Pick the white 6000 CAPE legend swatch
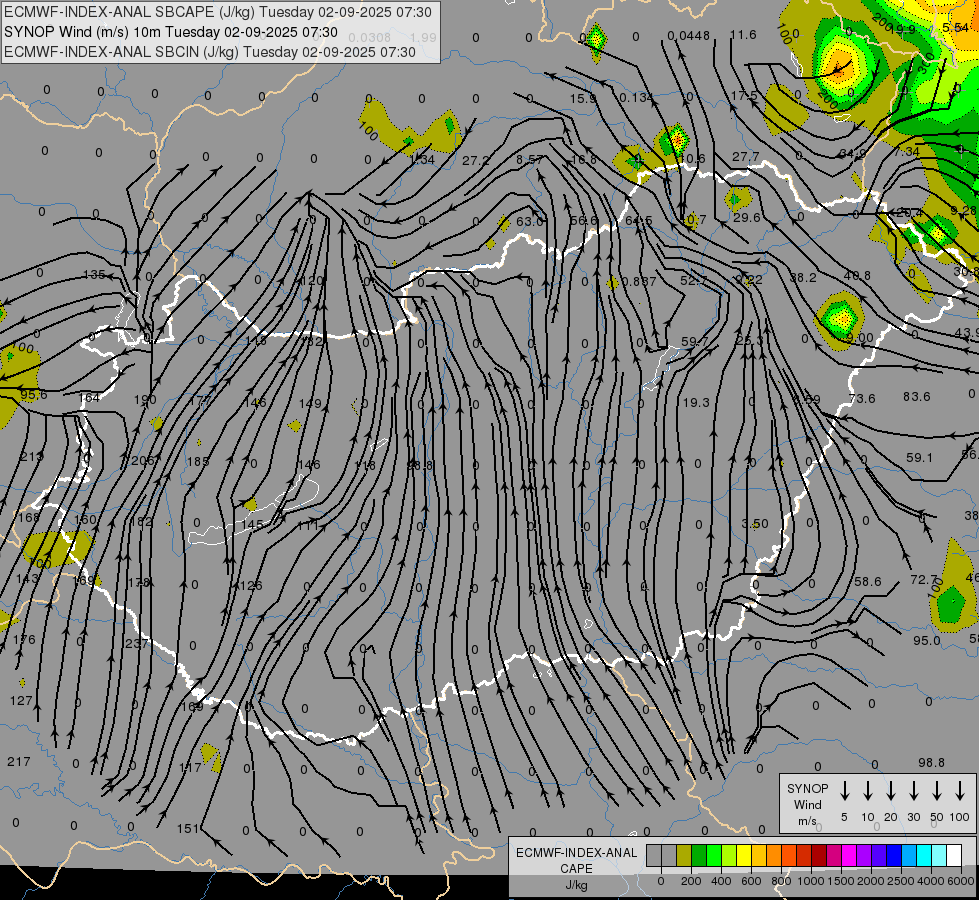Screen dimensions: 979x900 pos(954,856)
